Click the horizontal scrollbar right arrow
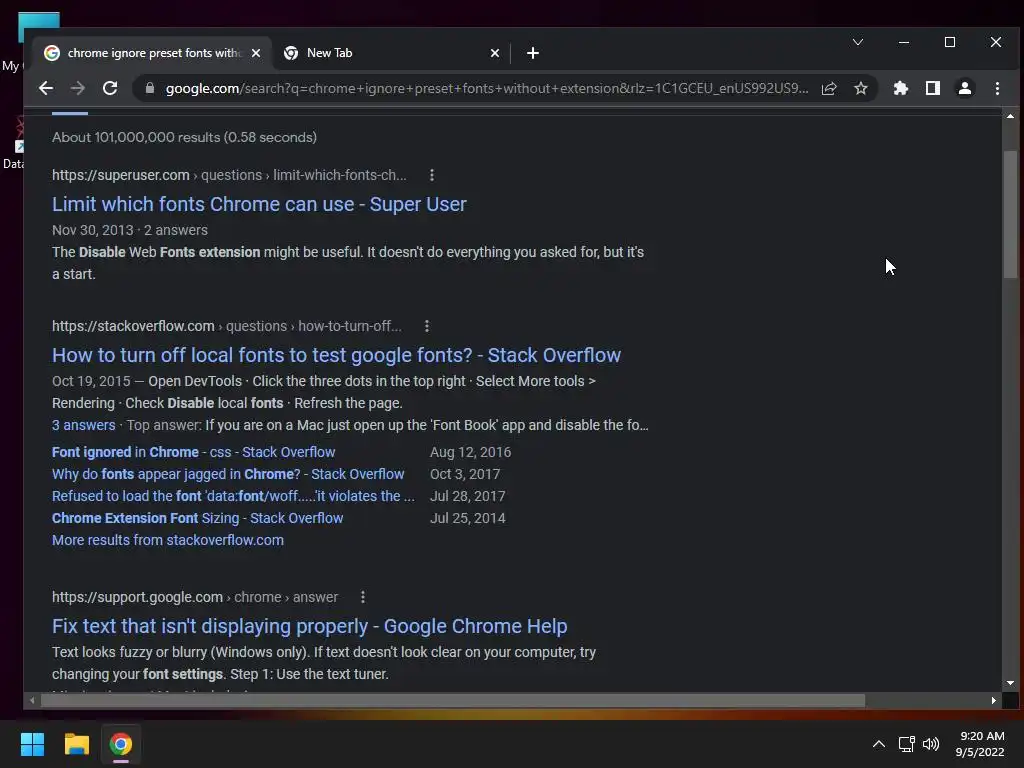The width and height of the screenshot is (1024, 768). 994,701
